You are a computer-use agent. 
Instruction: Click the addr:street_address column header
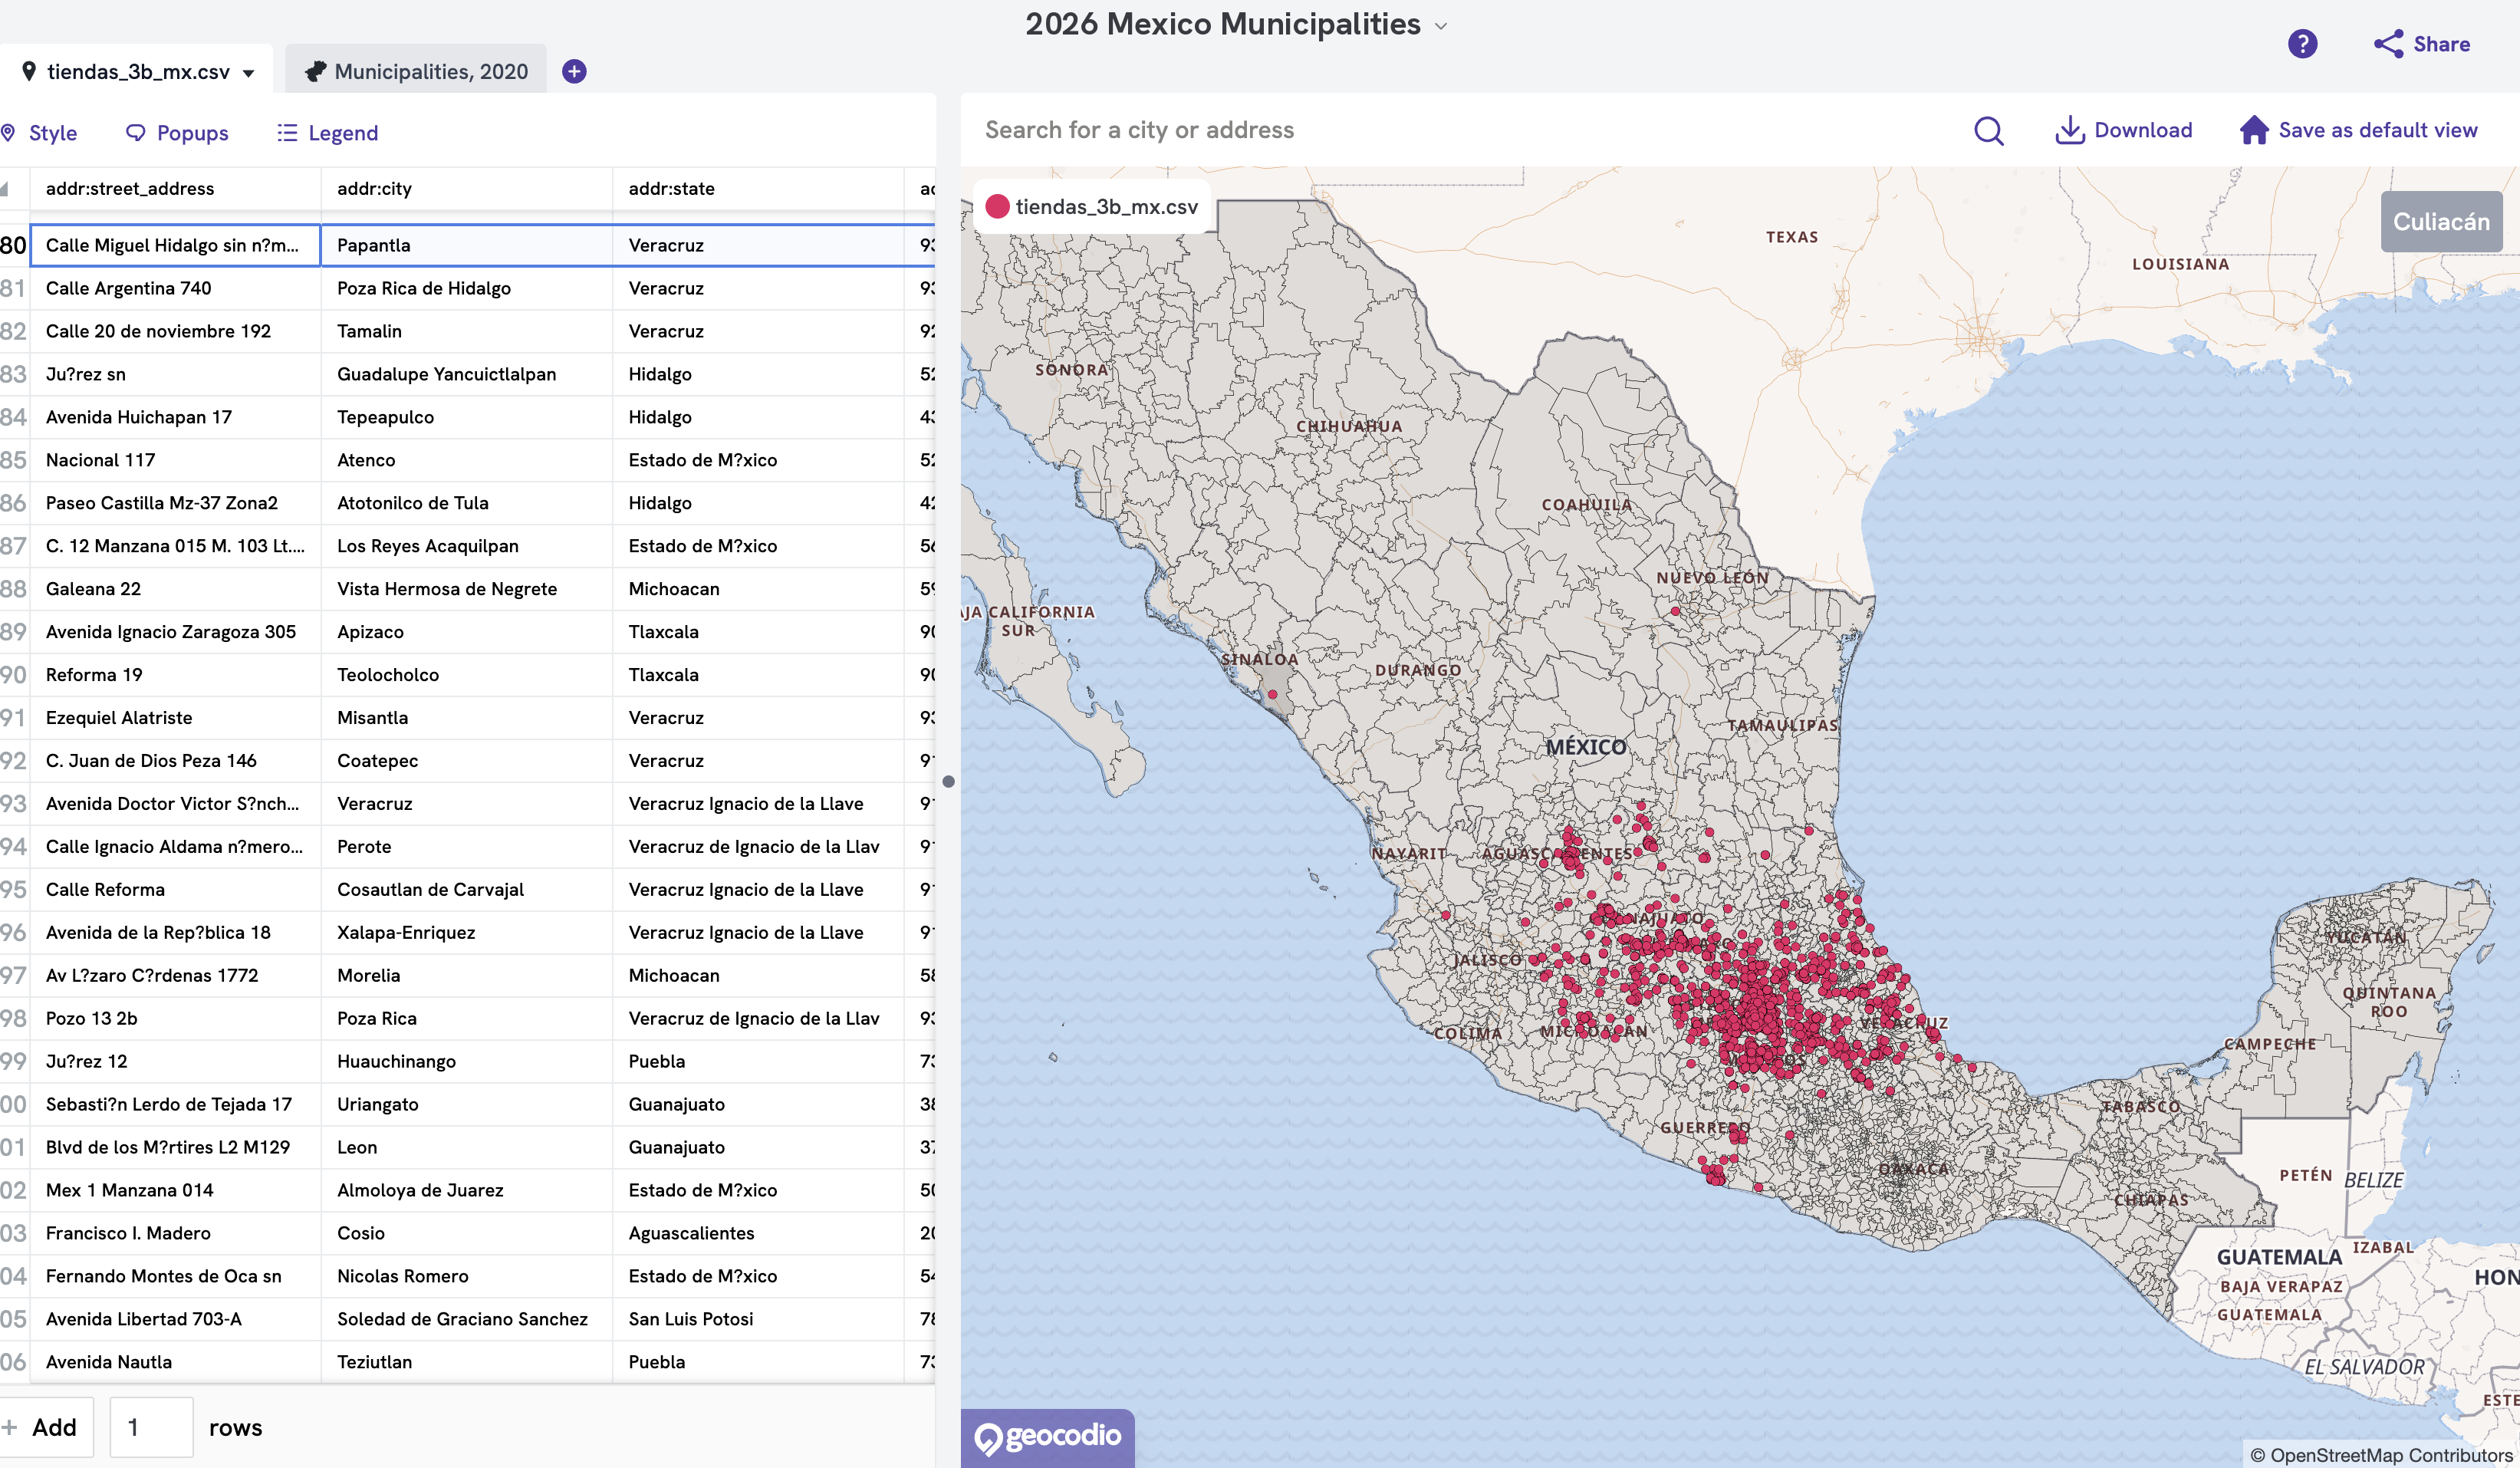175,188
